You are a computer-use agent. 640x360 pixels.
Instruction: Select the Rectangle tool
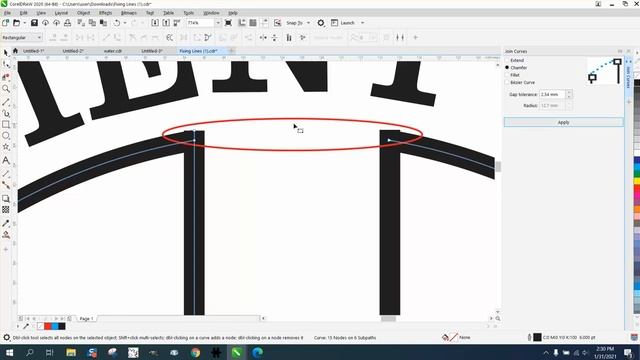click(6, 124)
